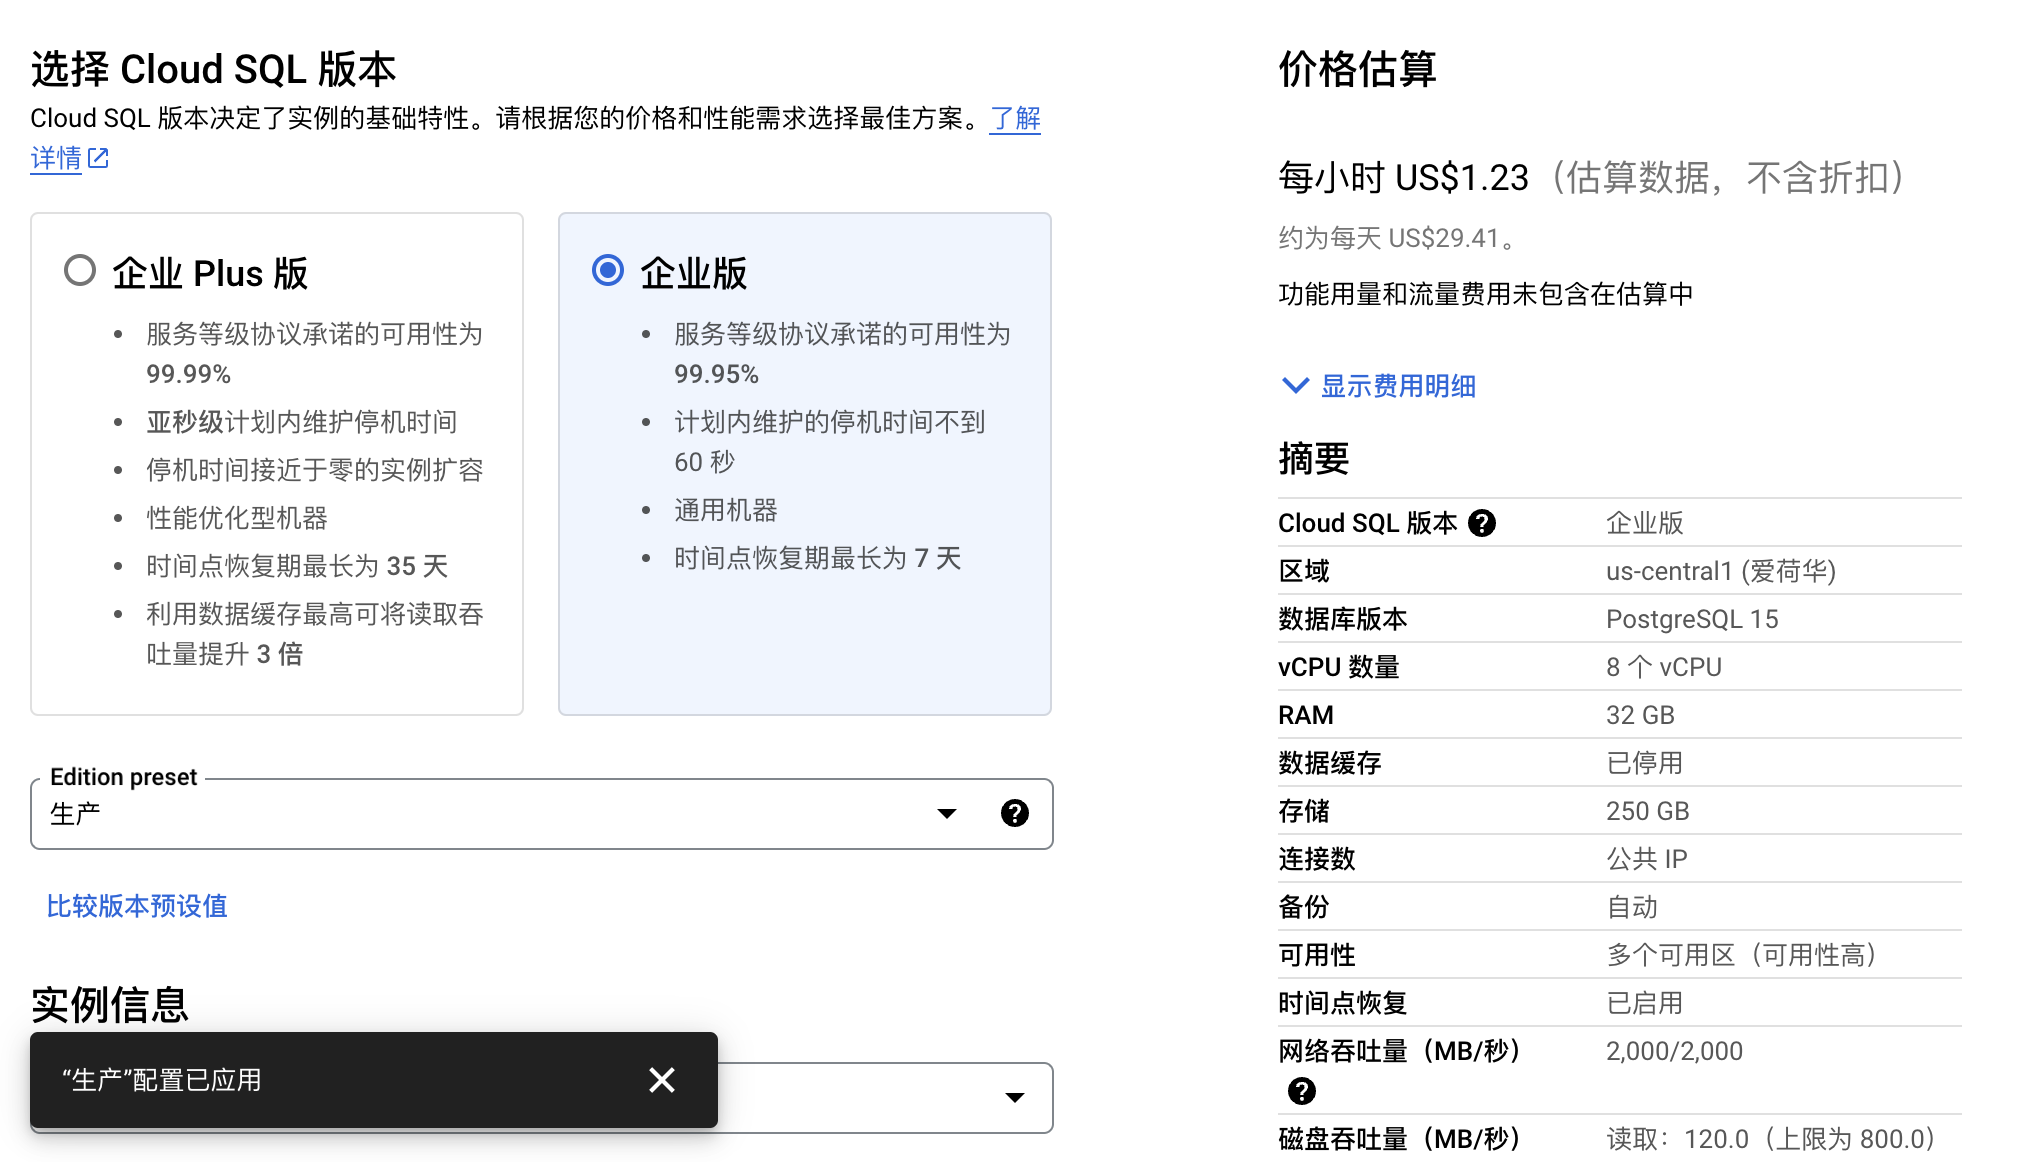Open the dropdown arrow below 实例信息
2020x1162 pixels.
[1015, 1098]
